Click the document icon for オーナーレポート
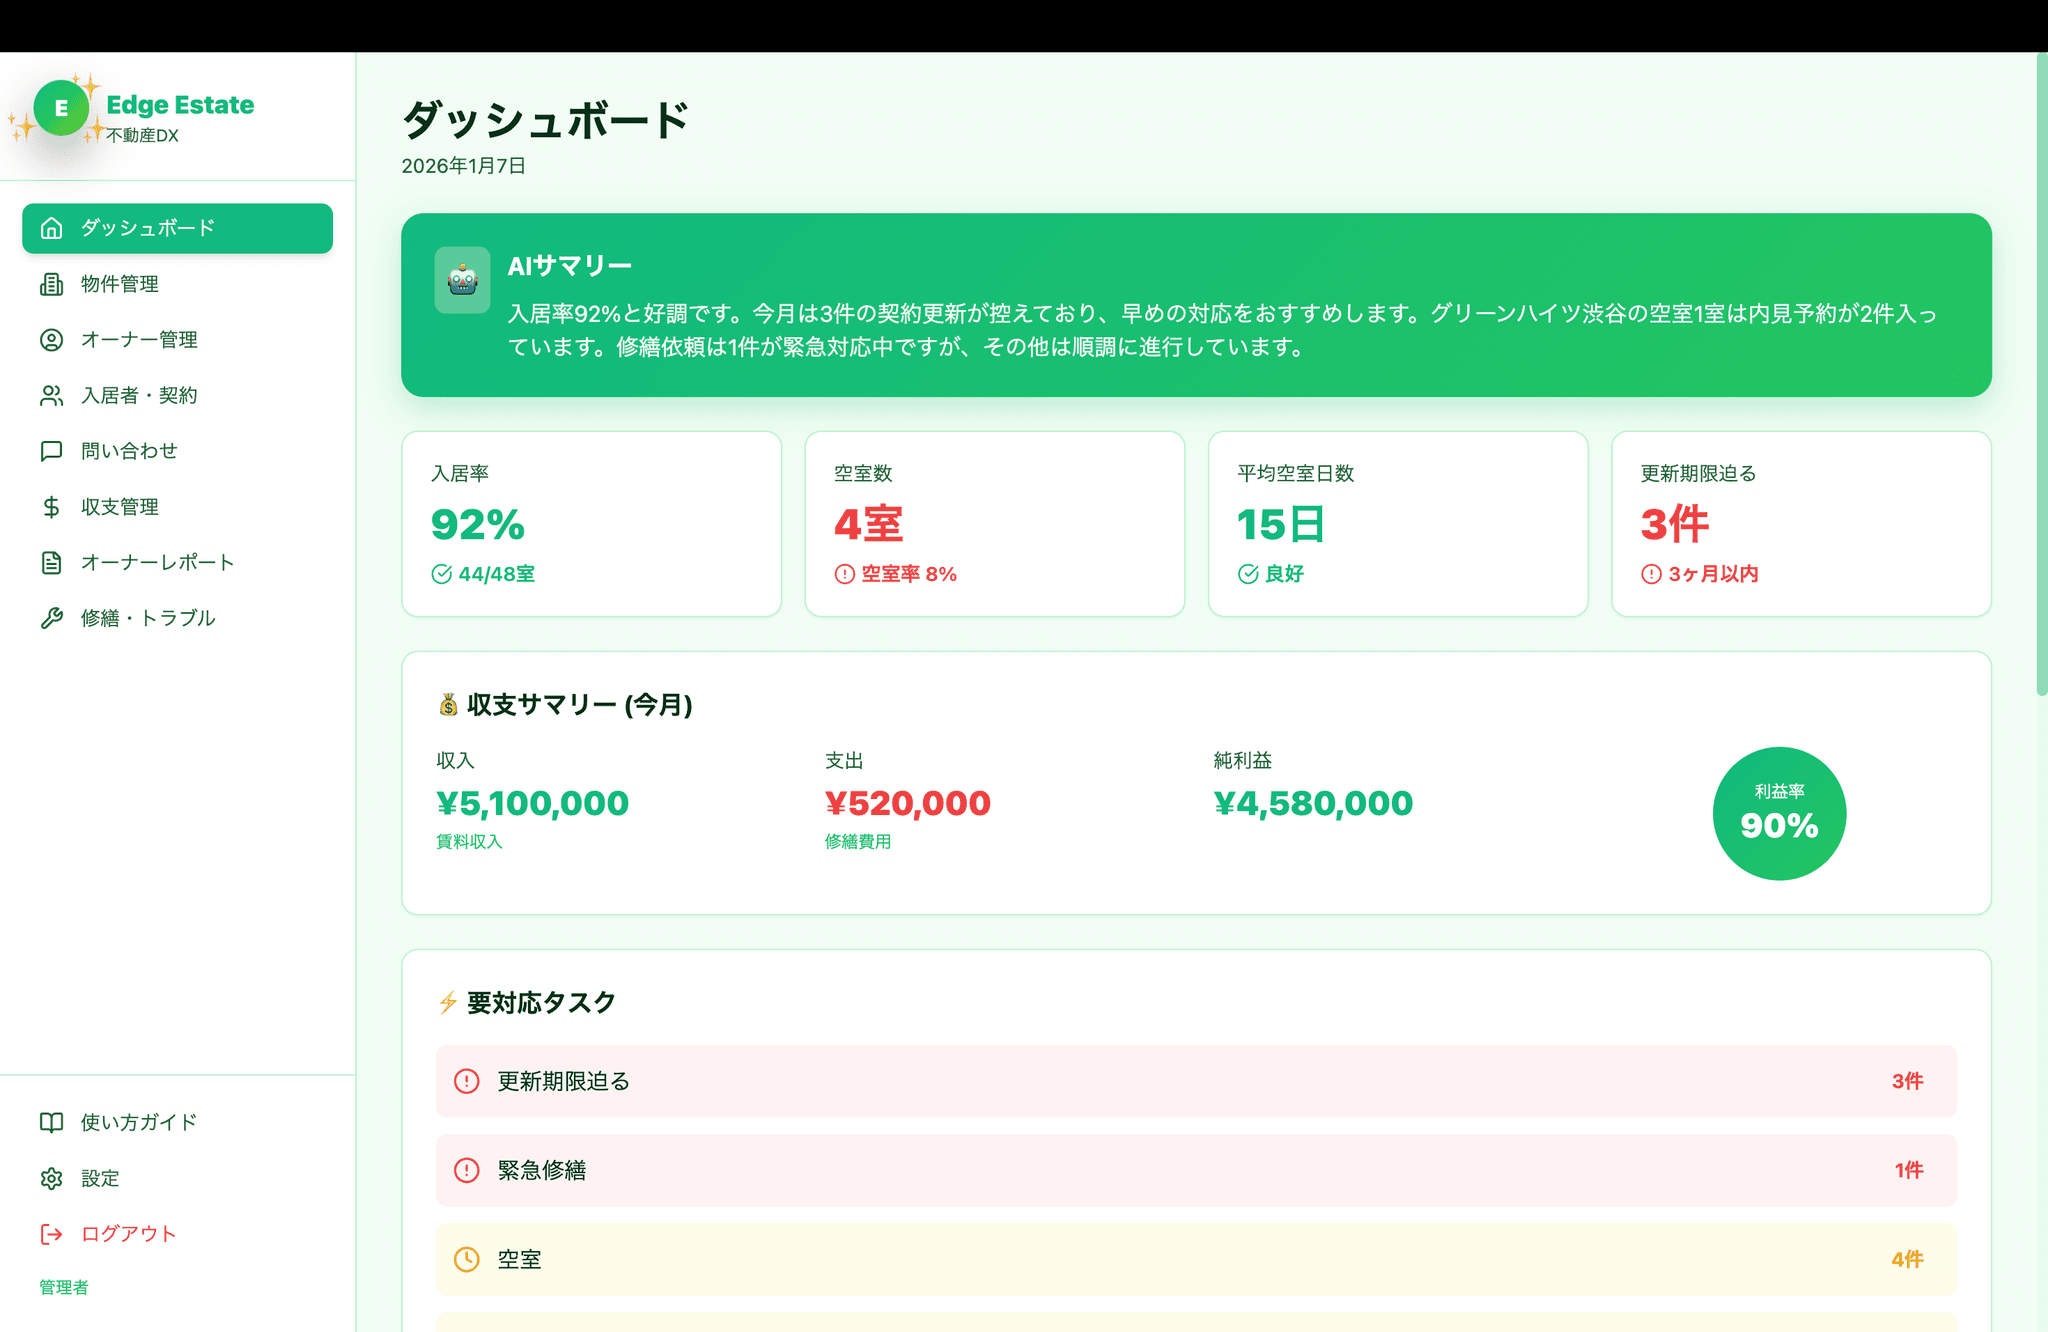 [x=51, y=563]
